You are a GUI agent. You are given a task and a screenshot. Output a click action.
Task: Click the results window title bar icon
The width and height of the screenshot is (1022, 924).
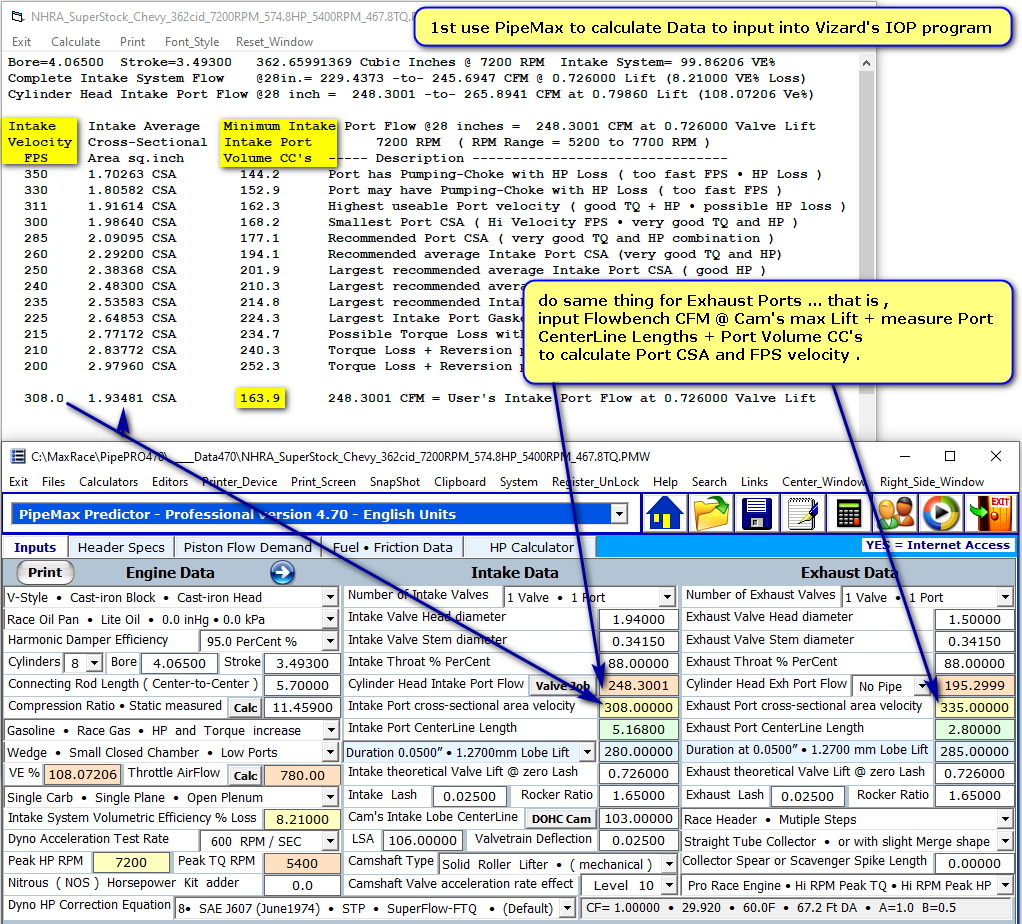[x=18, y=16]
